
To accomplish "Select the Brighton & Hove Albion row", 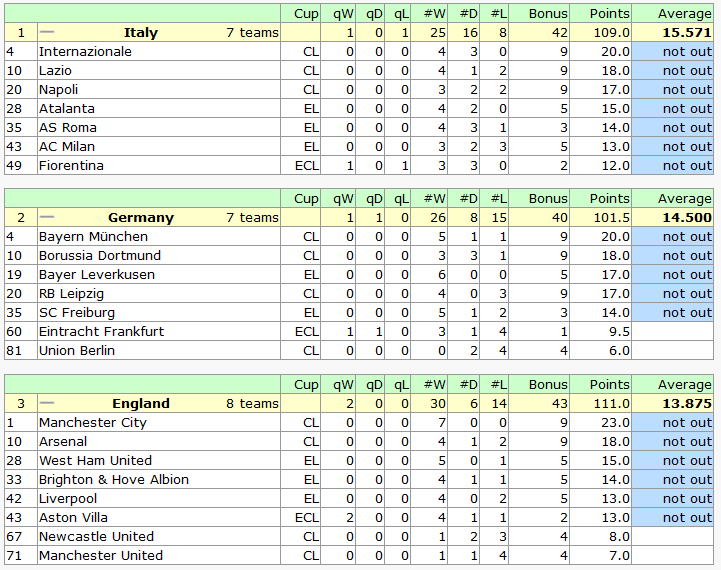I will click(x=113, y=480).
